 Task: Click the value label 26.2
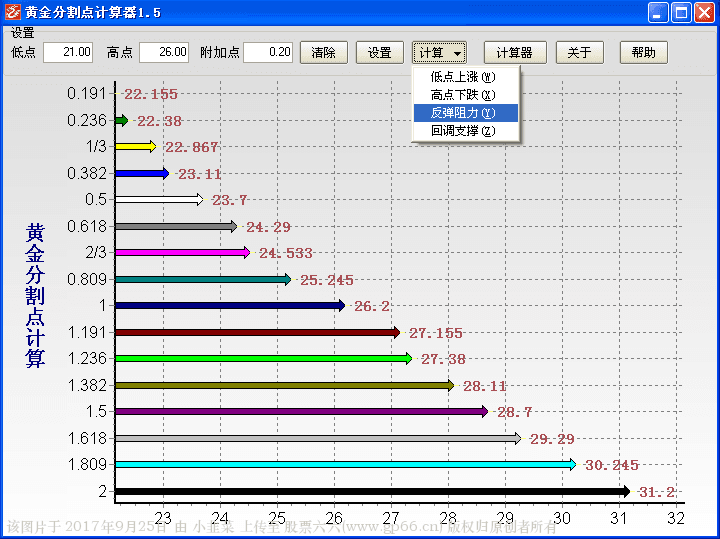tap(372, 306)
